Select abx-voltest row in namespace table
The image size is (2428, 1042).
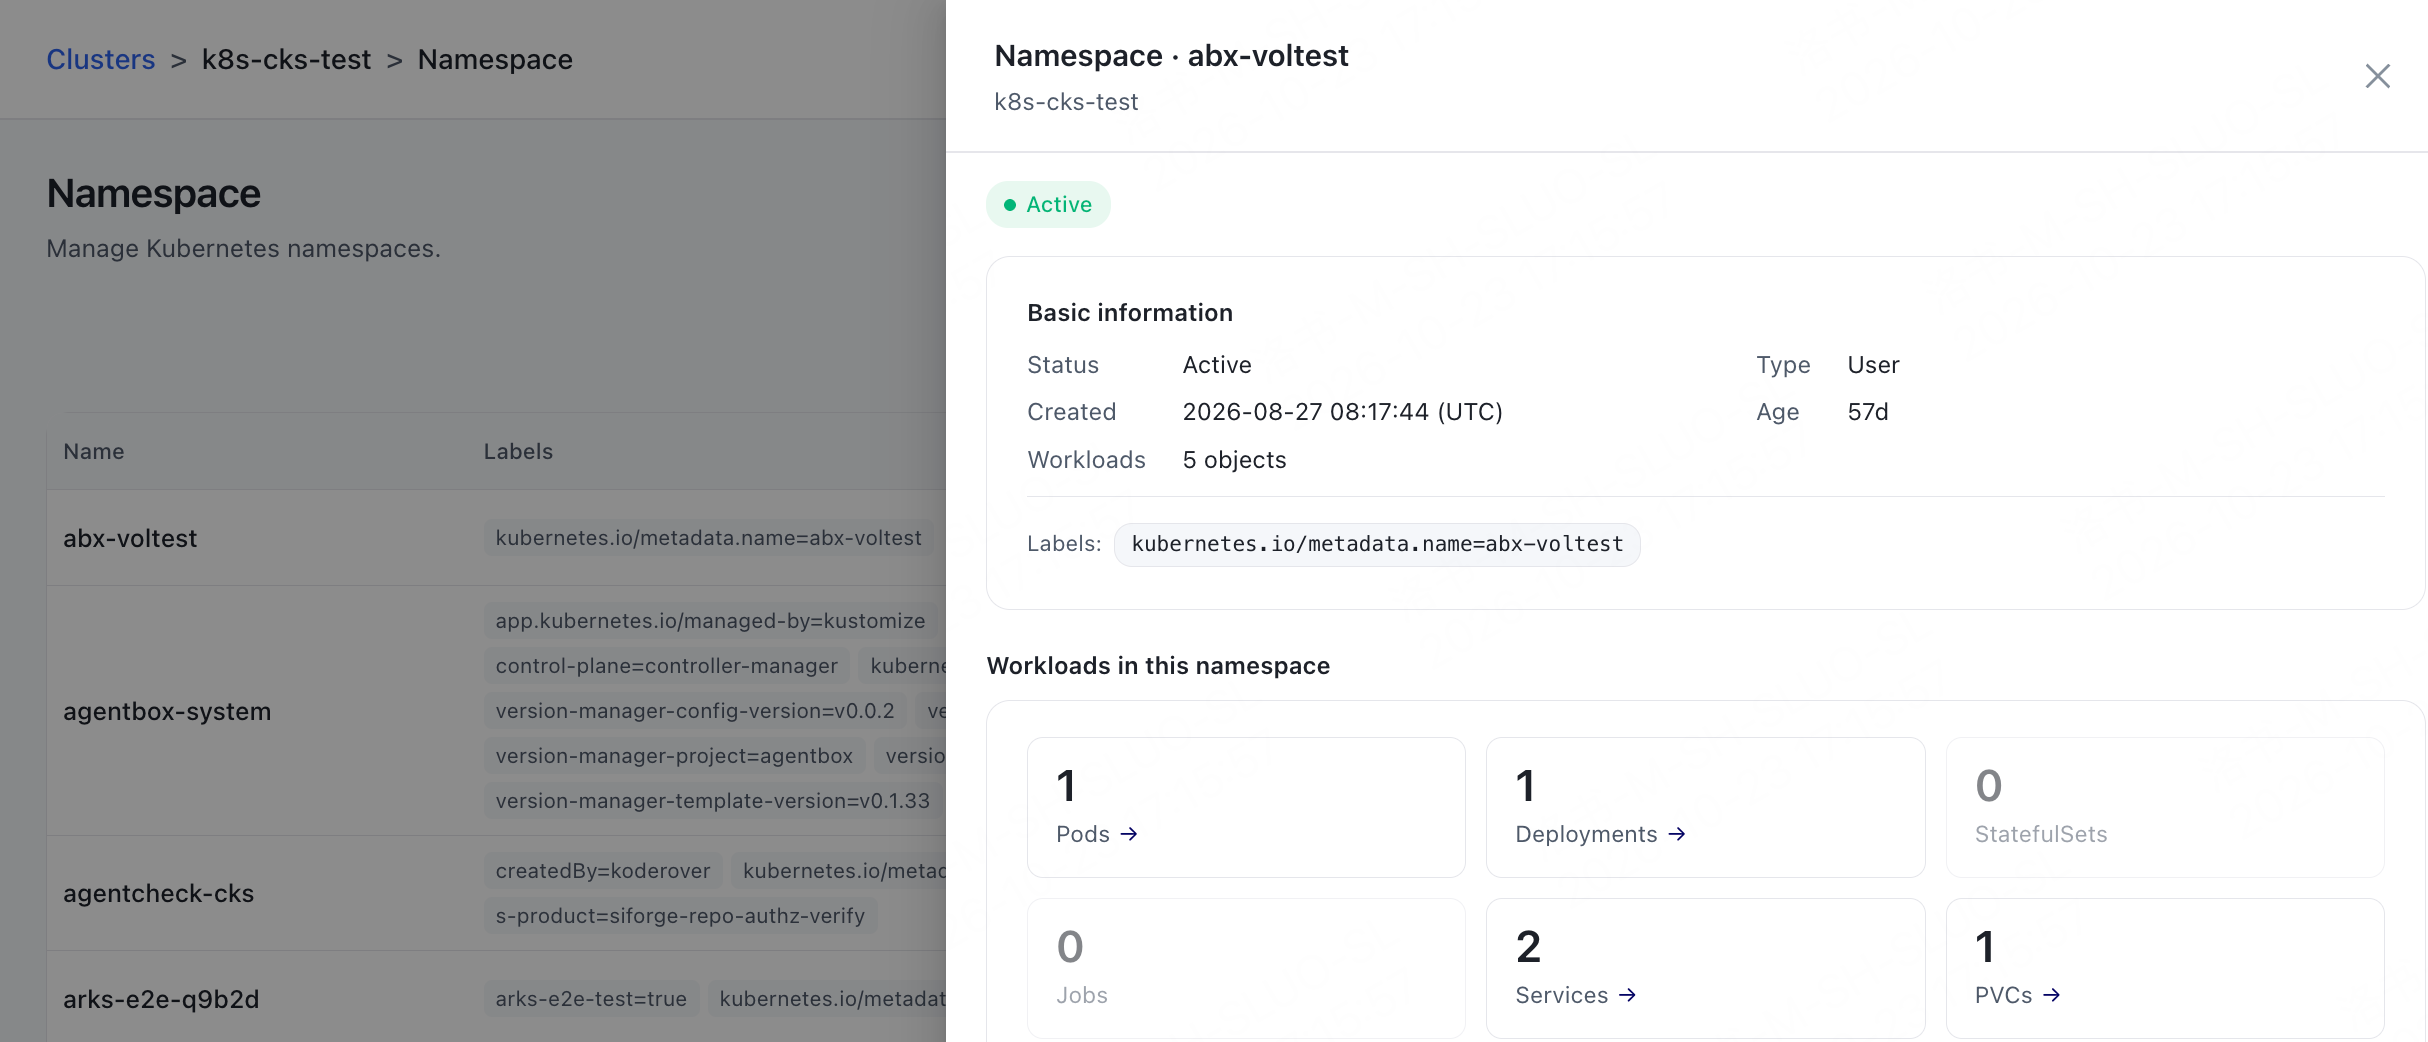(x=496, y=538)
